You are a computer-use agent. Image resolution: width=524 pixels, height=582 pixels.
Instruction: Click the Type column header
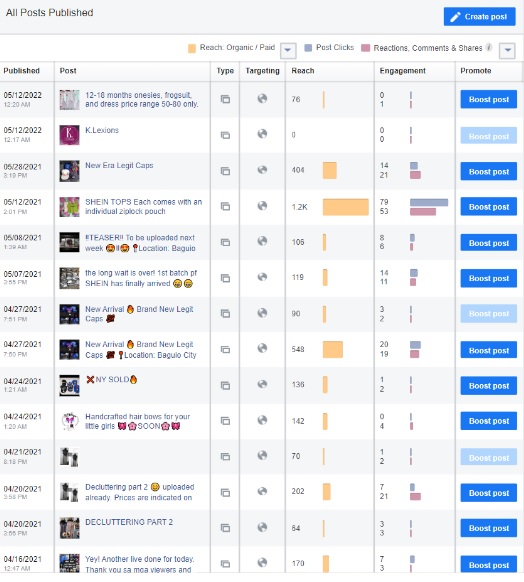(x=225, y=71)
